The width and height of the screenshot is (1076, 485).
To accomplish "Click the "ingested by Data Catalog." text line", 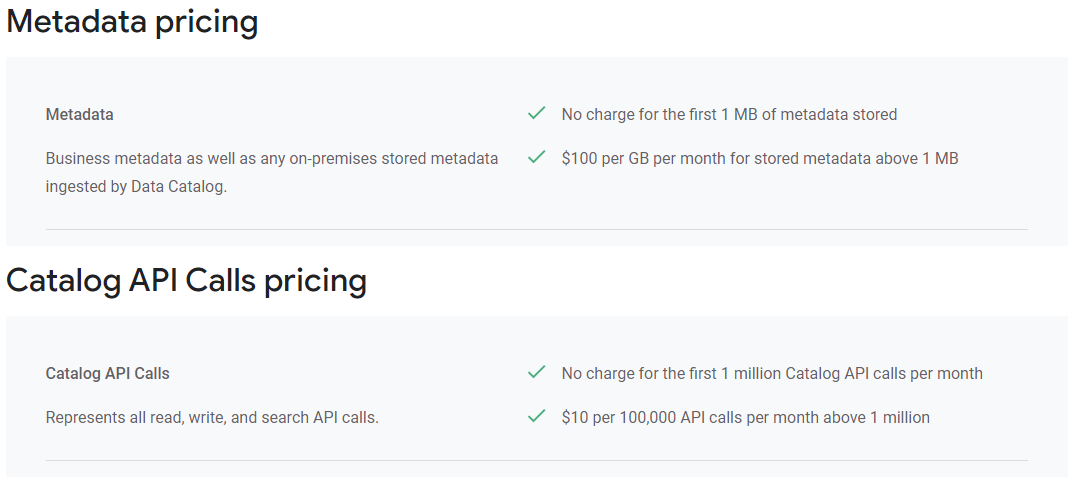I will click(136, 187).
